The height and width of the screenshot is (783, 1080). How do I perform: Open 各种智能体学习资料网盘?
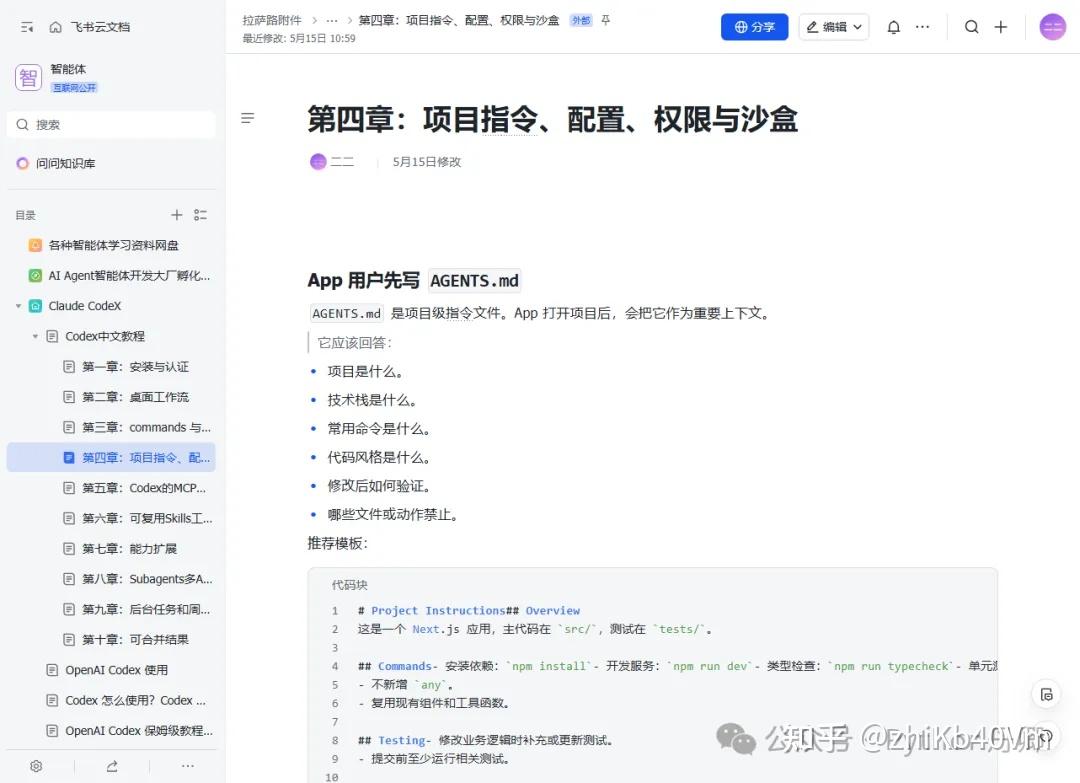[113, 245]
